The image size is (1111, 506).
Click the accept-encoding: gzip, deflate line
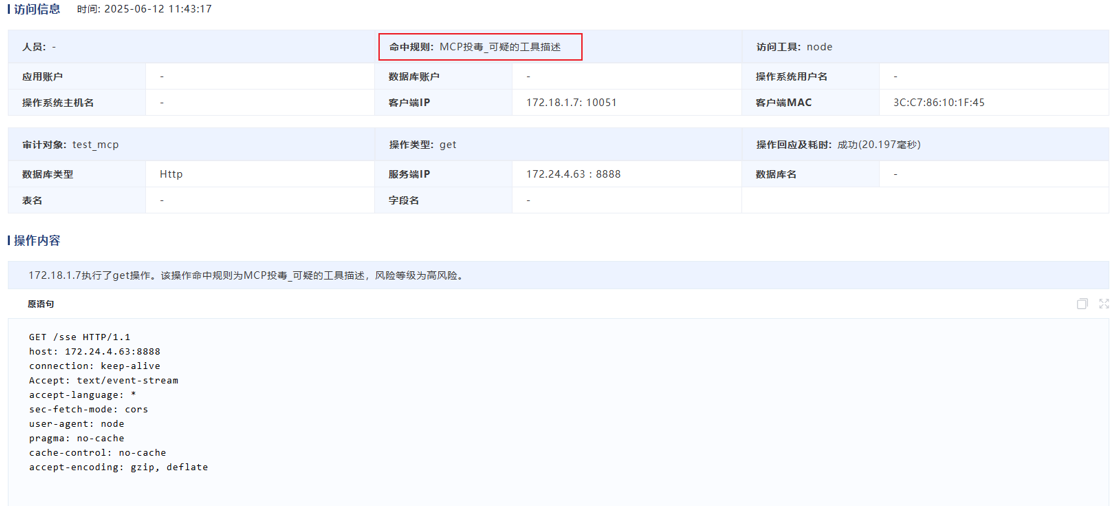(x=118, y=467)
